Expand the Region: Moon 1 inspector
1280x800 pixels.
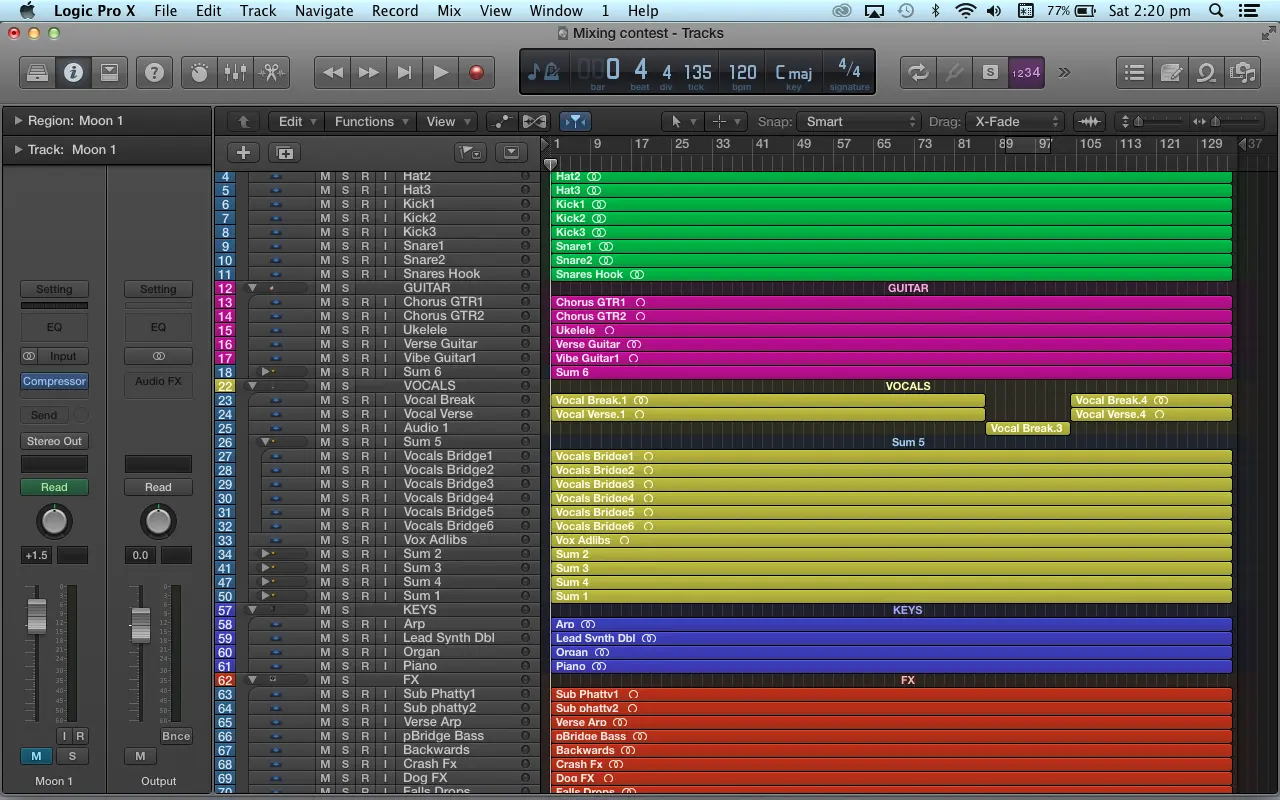pyautogui.click(x=18, y=120)
